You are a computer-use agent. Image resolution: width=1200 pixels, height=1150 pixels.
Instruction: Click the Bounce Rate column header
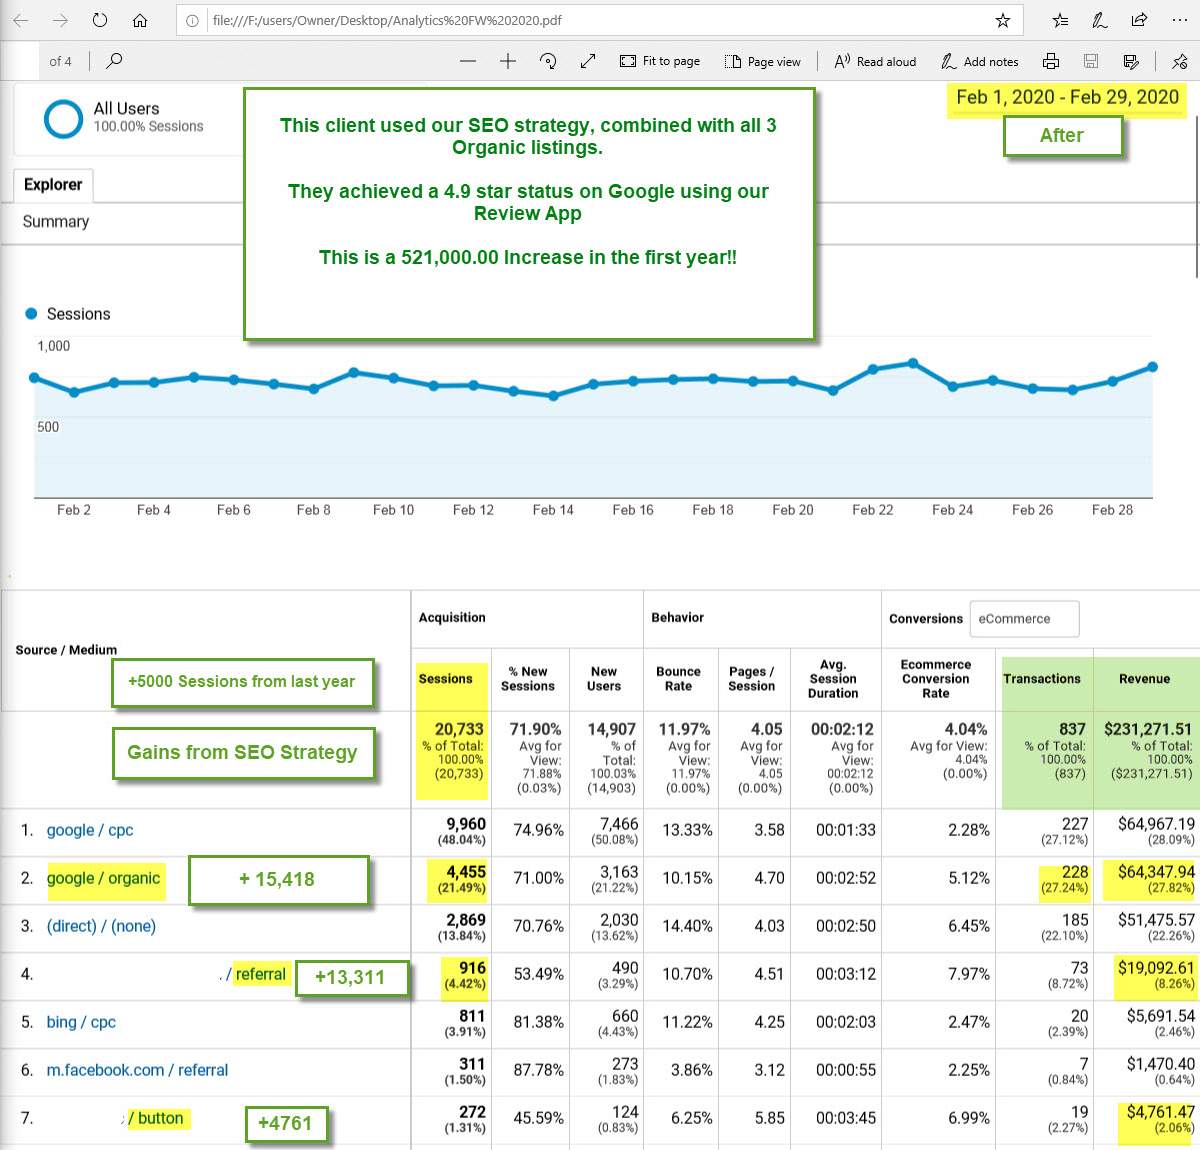(678, 679)
